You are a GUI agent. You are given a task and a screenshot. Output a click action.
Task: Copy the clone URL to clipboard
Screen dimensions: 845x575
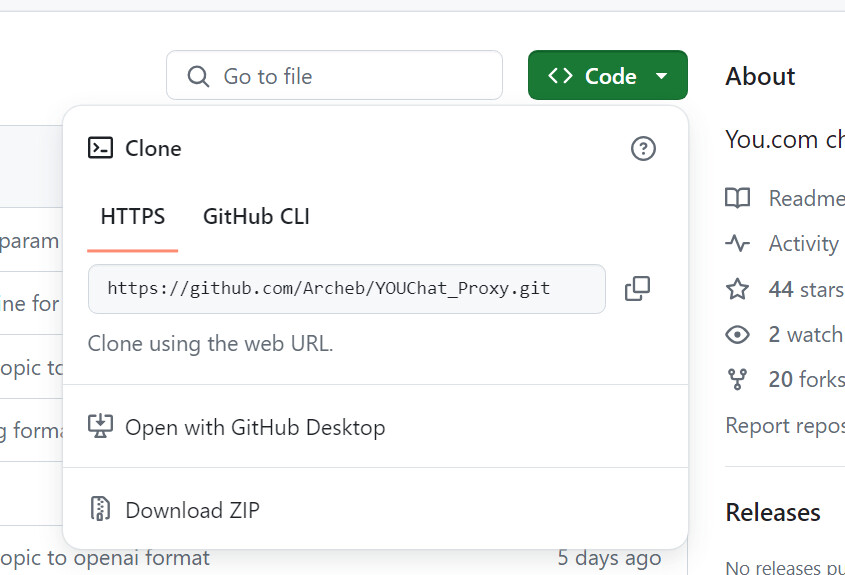coord(637,289)
